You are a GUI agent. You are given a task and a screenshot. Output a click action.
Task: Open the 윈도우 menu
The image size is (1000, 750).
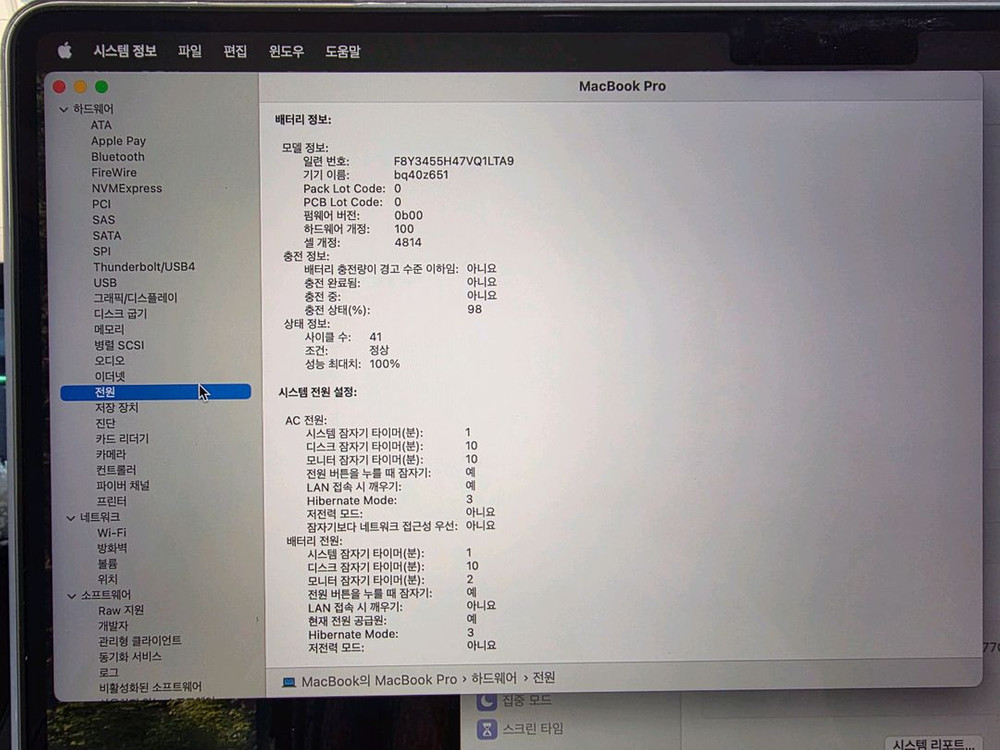click(x=288, y=51)
